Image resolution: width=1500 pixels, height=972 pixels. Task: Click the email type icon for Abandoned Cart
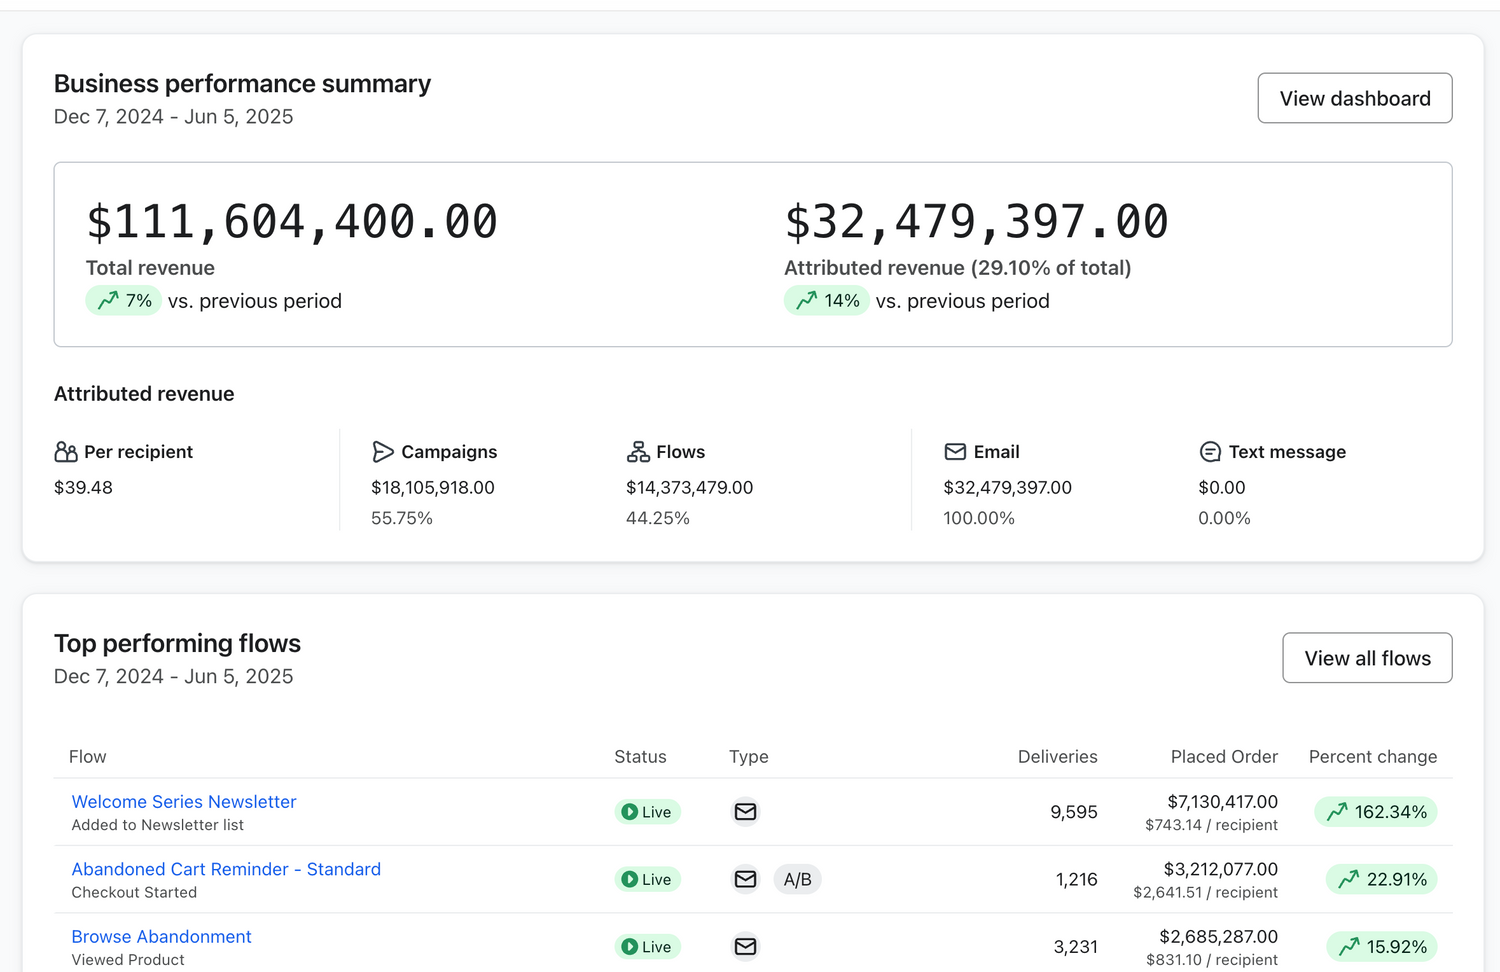click(x=745, y=879)
